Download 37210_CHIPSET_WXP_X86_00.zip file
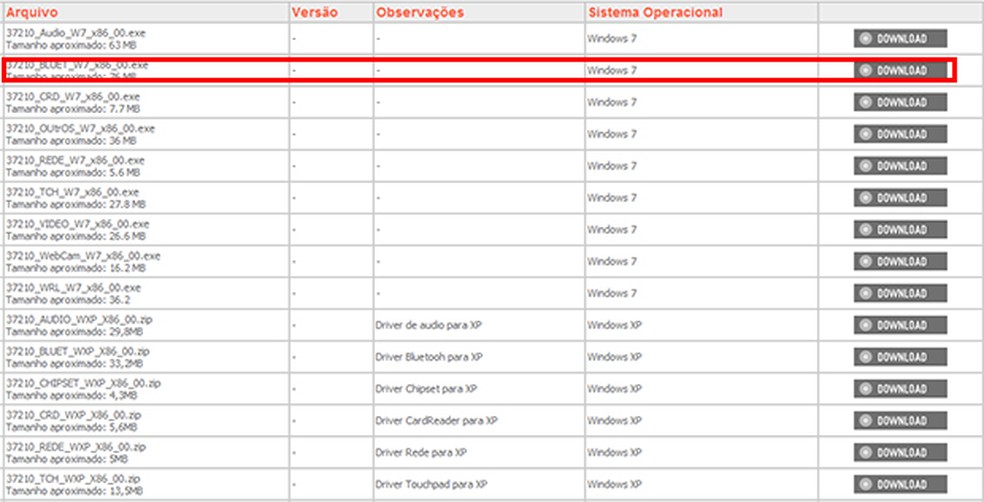 pyautogui.click(x=900, y=388)
